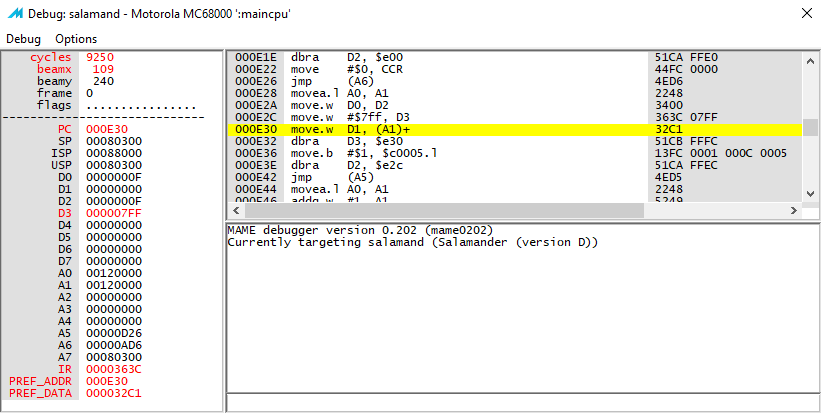
Task: Select disassembly line 000E2A move.w D0, D2
Action: coord(515,105)
